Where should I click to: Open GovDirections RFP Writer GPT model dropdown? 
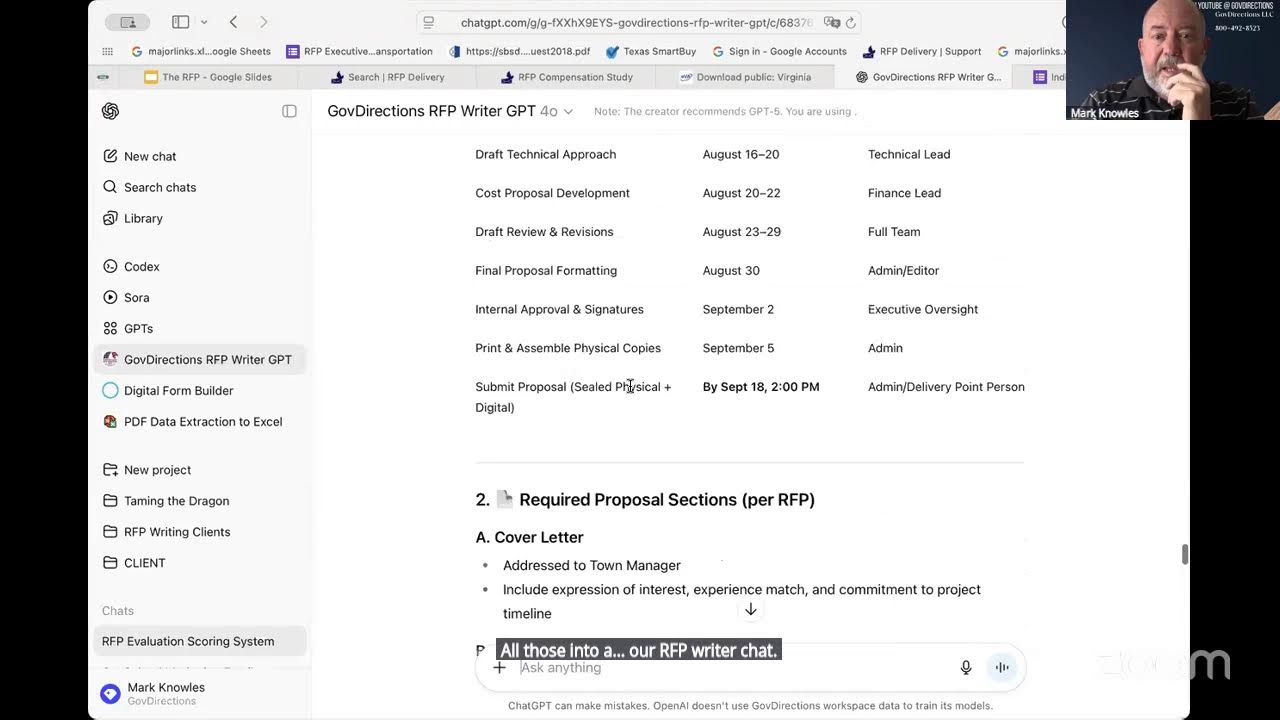(x=450, y=111)
